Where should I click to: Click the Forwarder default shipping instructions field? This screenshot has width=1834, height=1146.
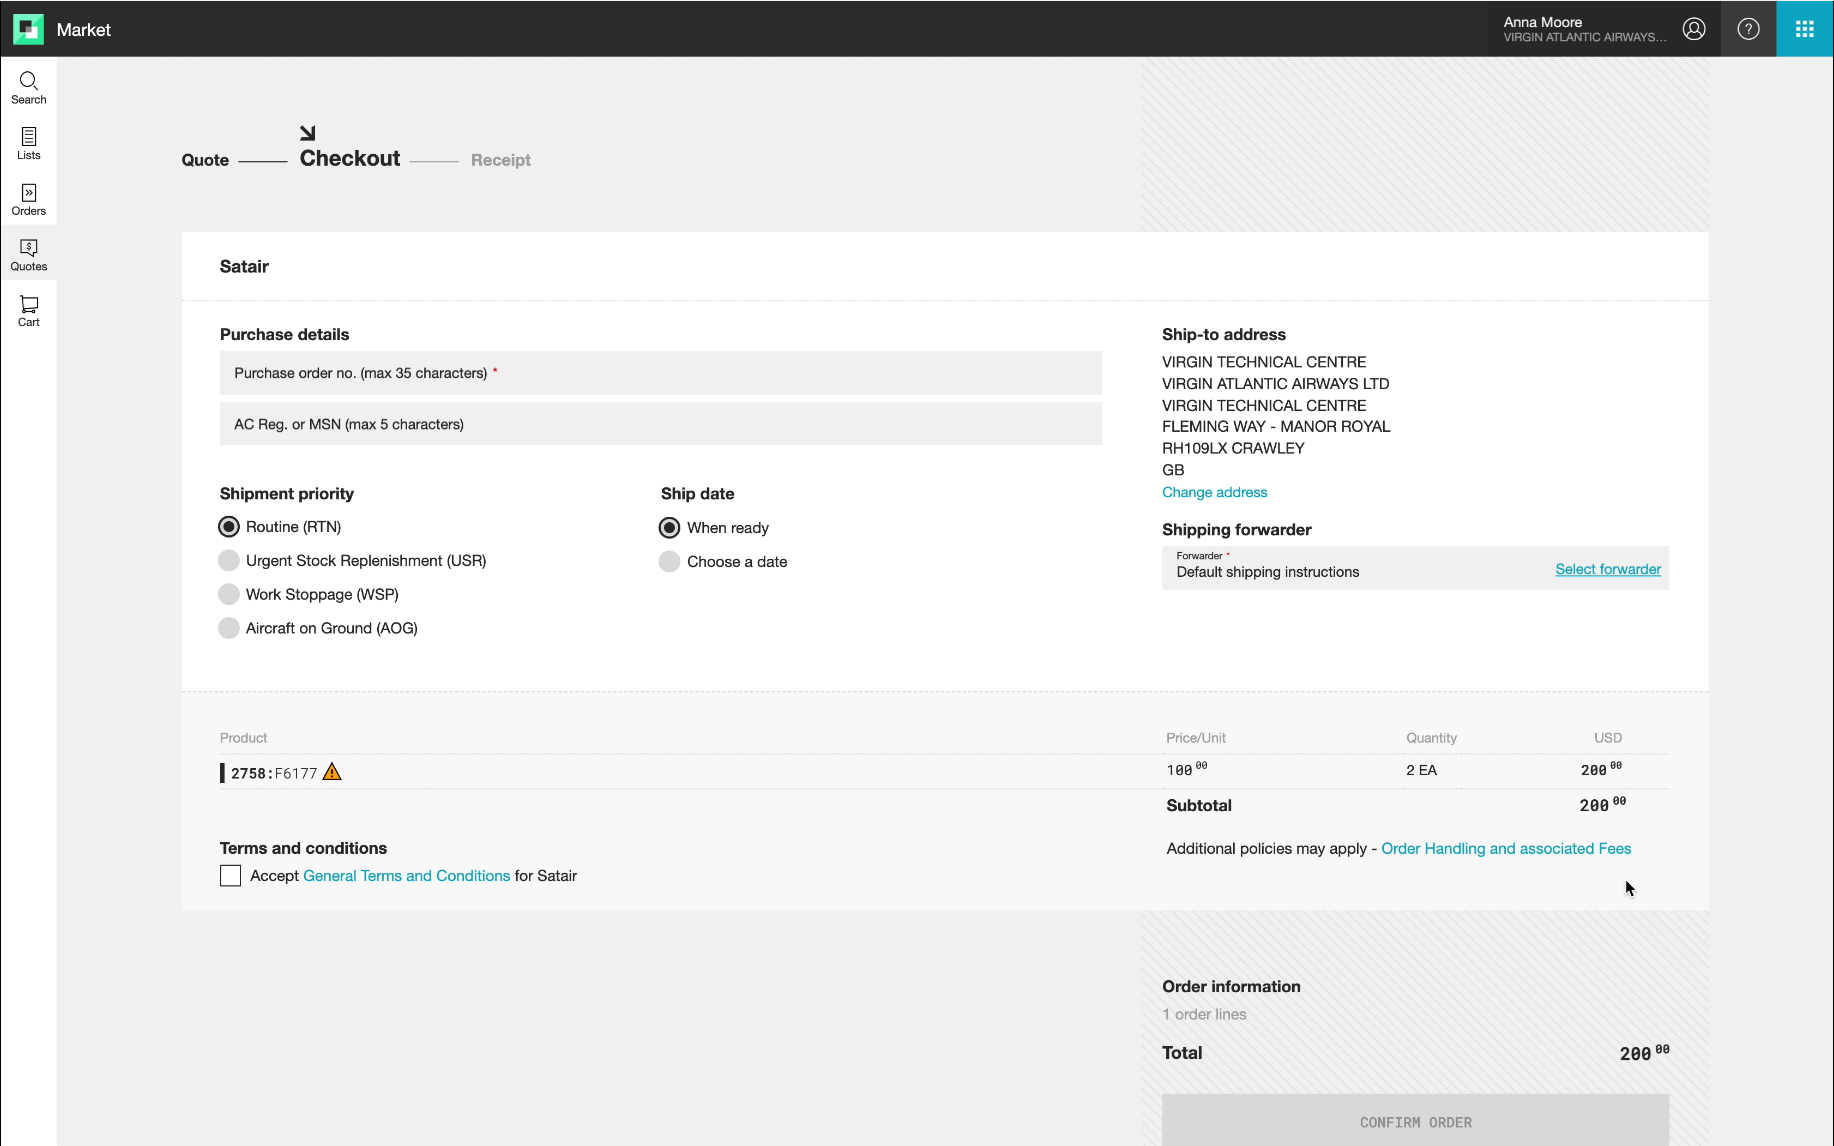1415,568
